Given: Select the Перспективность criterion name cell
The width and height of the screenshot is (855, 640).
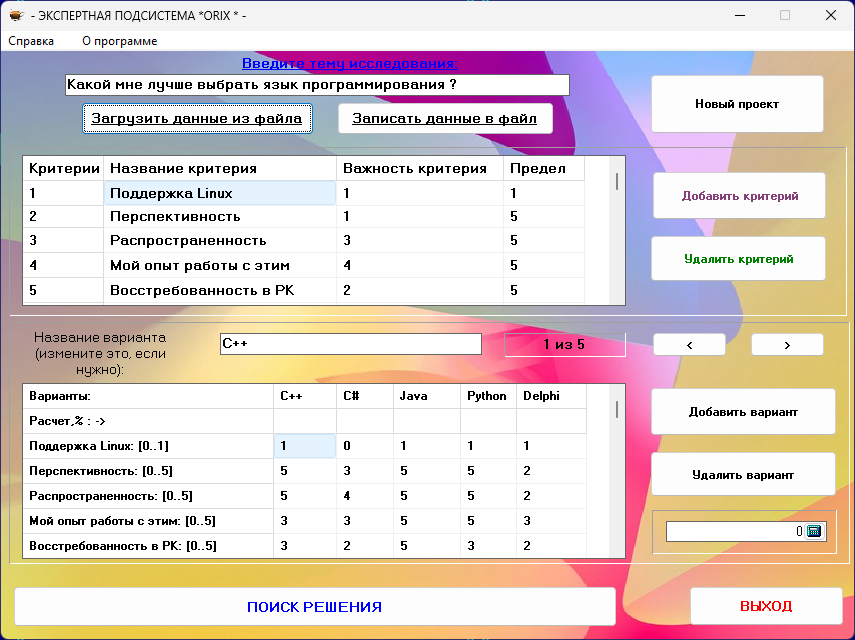Looking at the screenshot, I should (220, 216).
